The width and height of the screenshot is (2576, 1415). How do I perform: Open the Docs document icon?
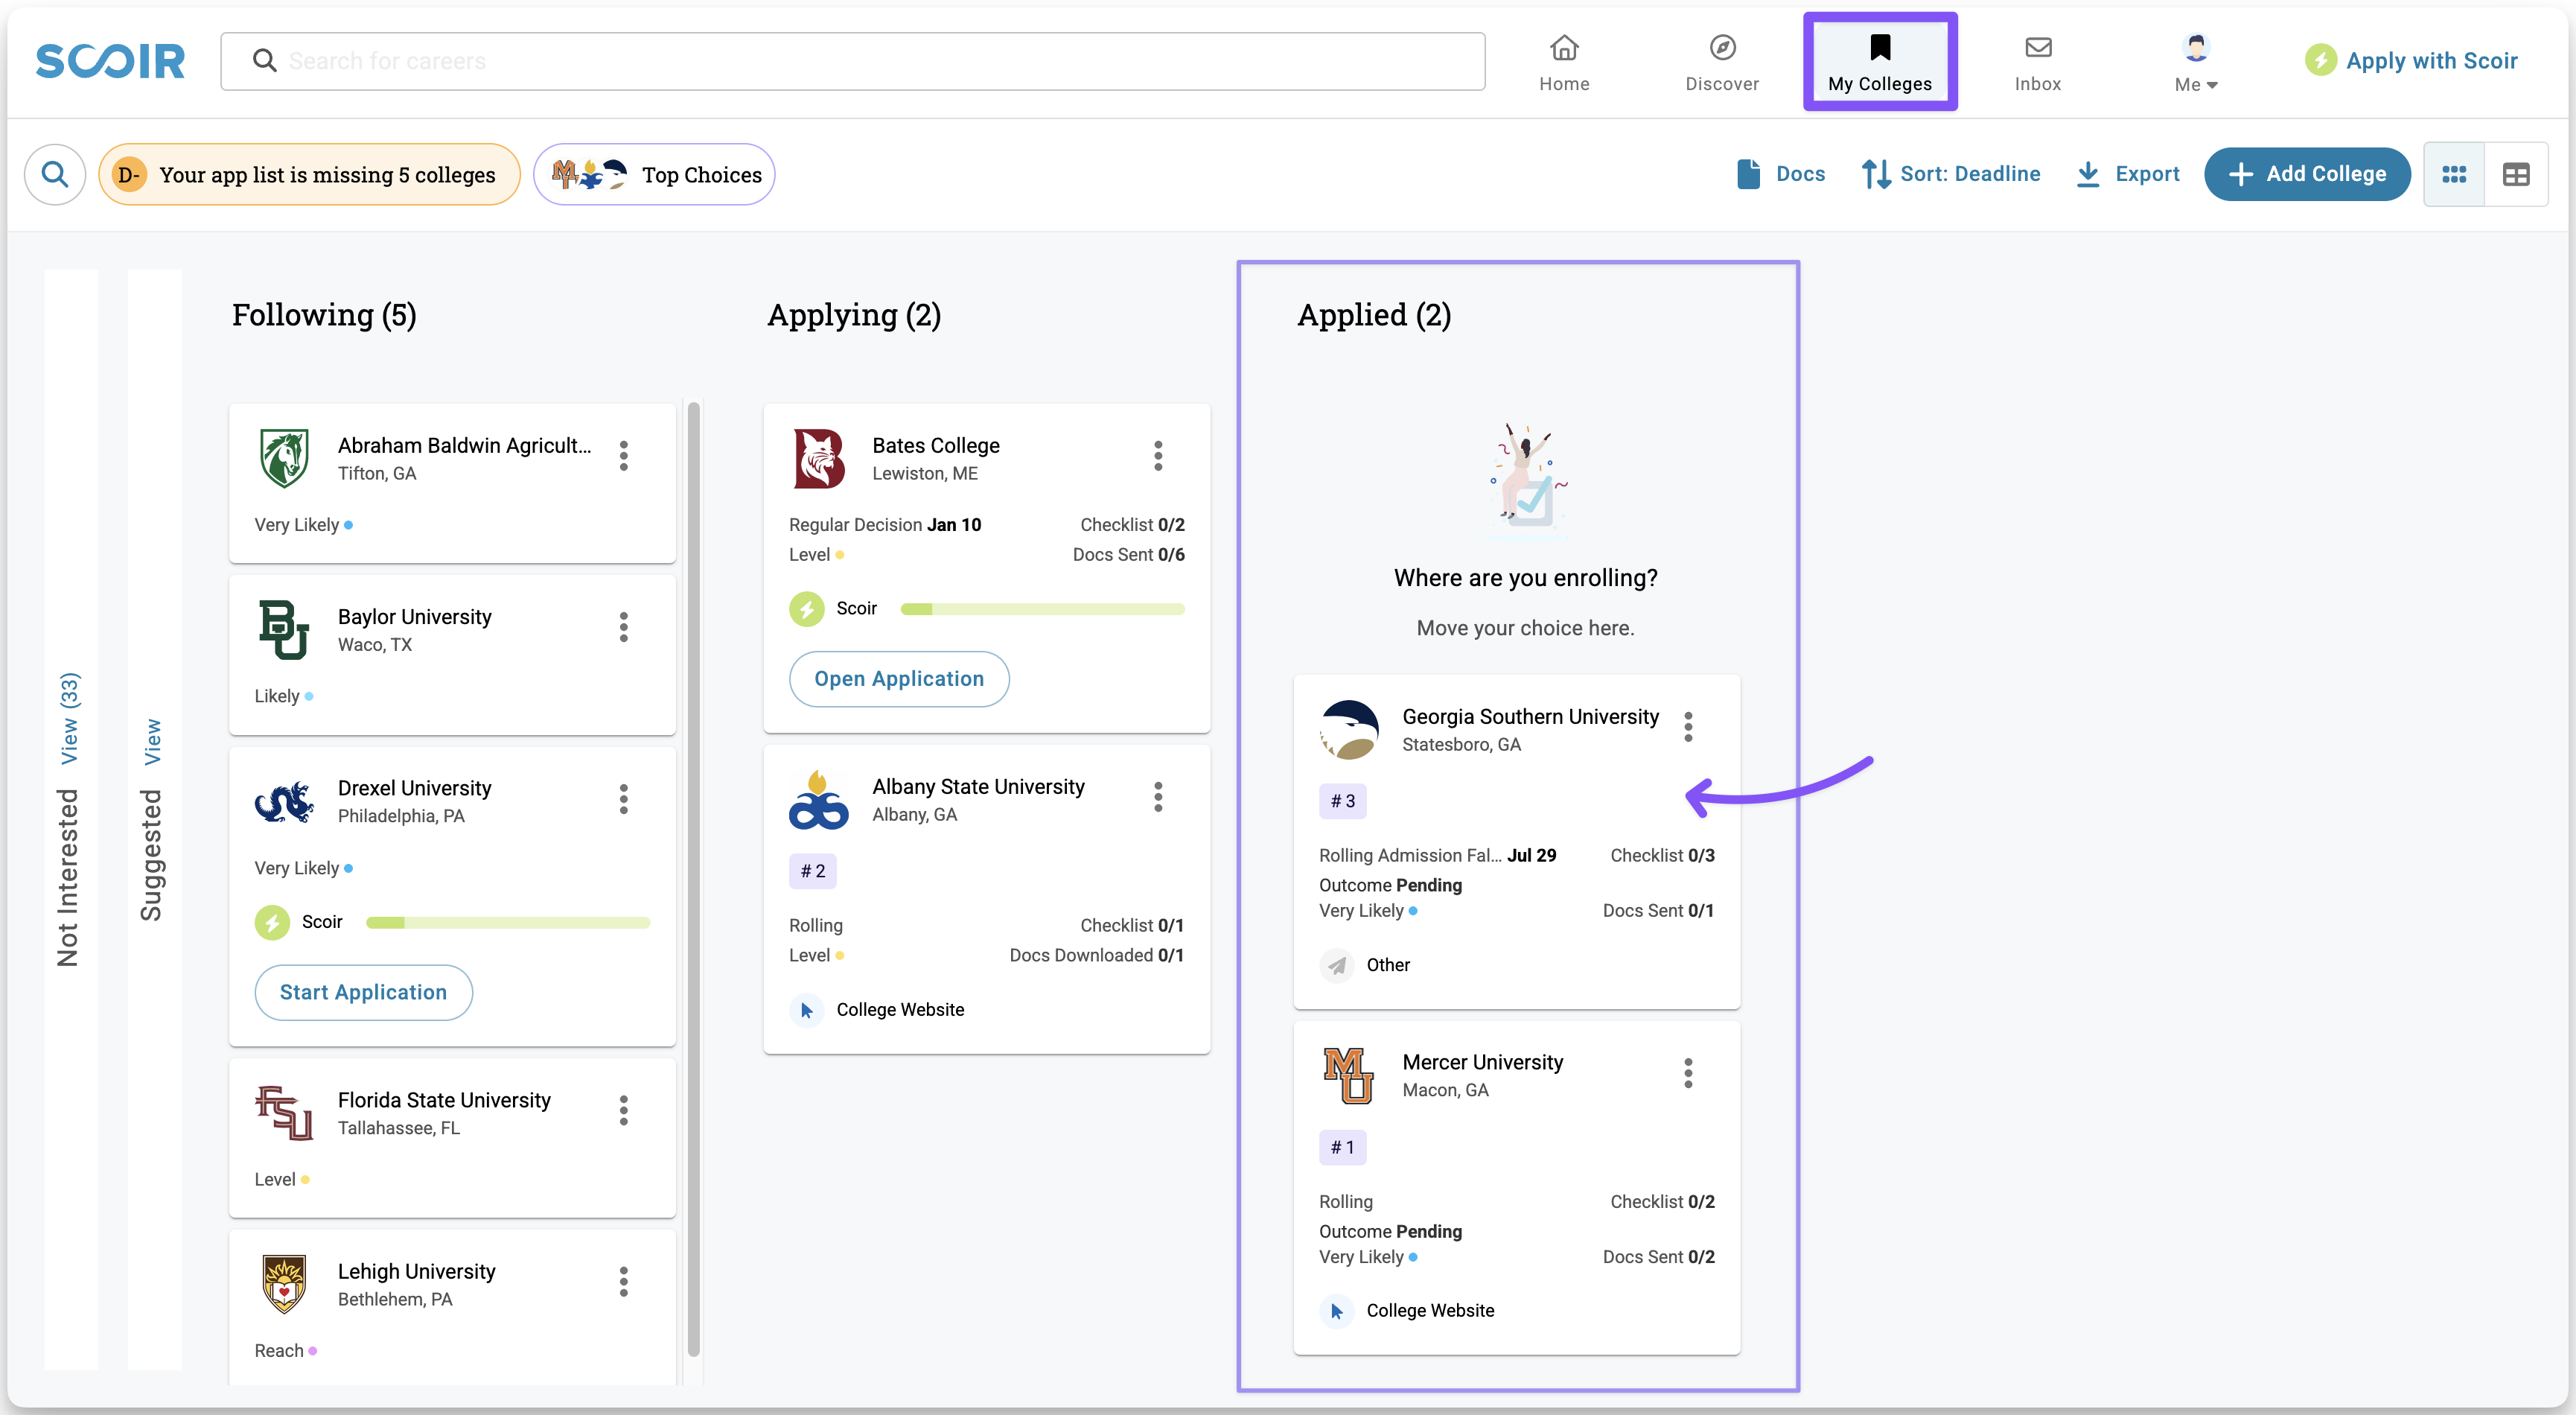point(1748,174)
